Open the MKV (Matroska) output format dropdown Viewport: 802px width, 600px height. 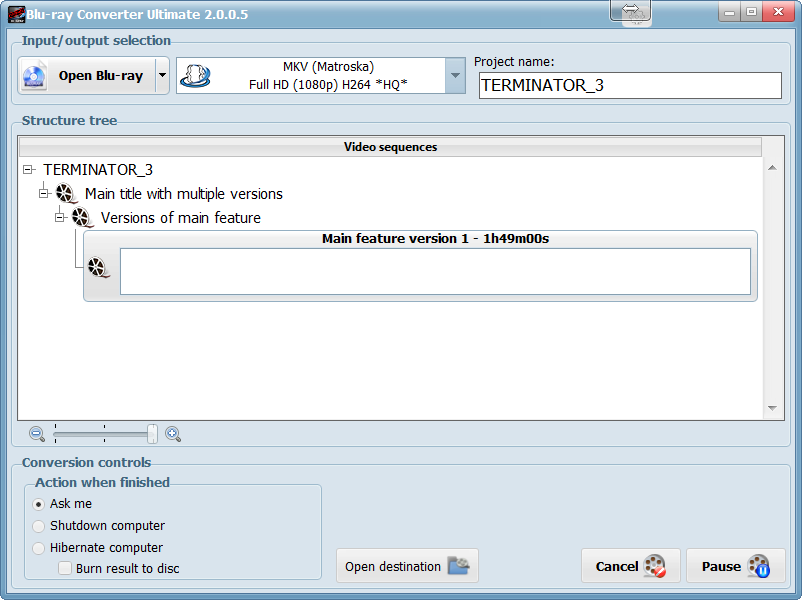[455, 76]
